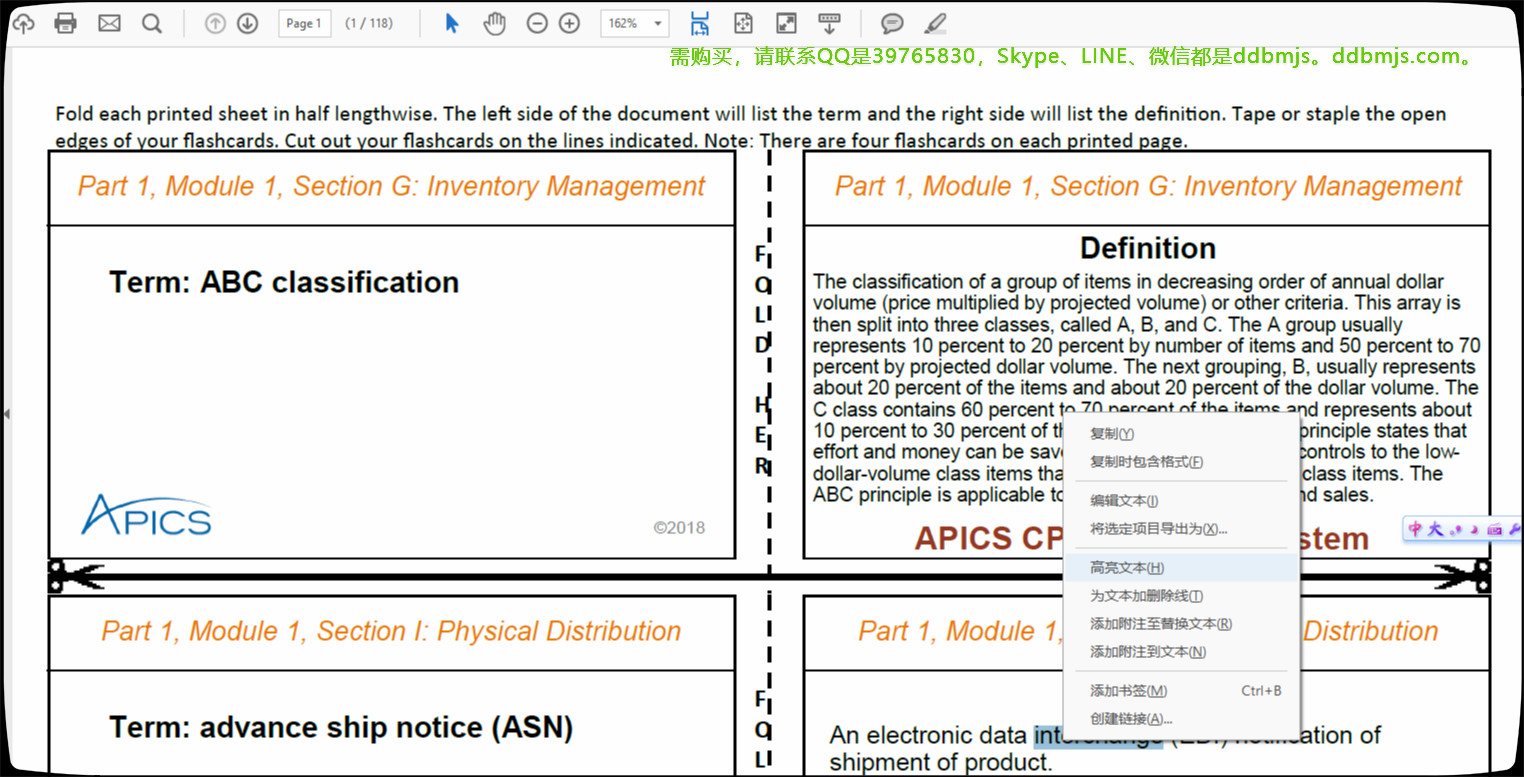This screenshot has height=777, width=1524.
Task: Click the ©2018 copyright text
Action: (x=679, y=527)
